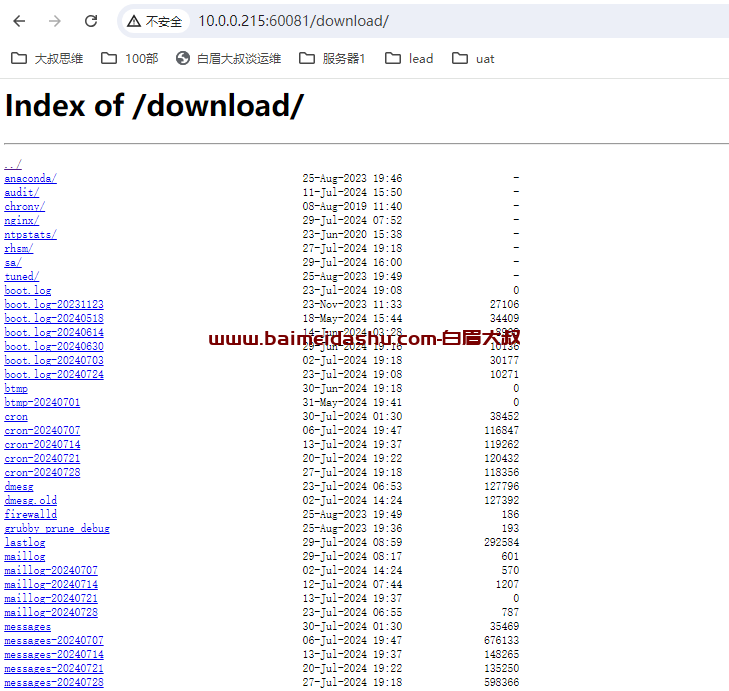Download boot.log-20240724 file
This screenshot has height=691, width=729.
tap(54, 374)
